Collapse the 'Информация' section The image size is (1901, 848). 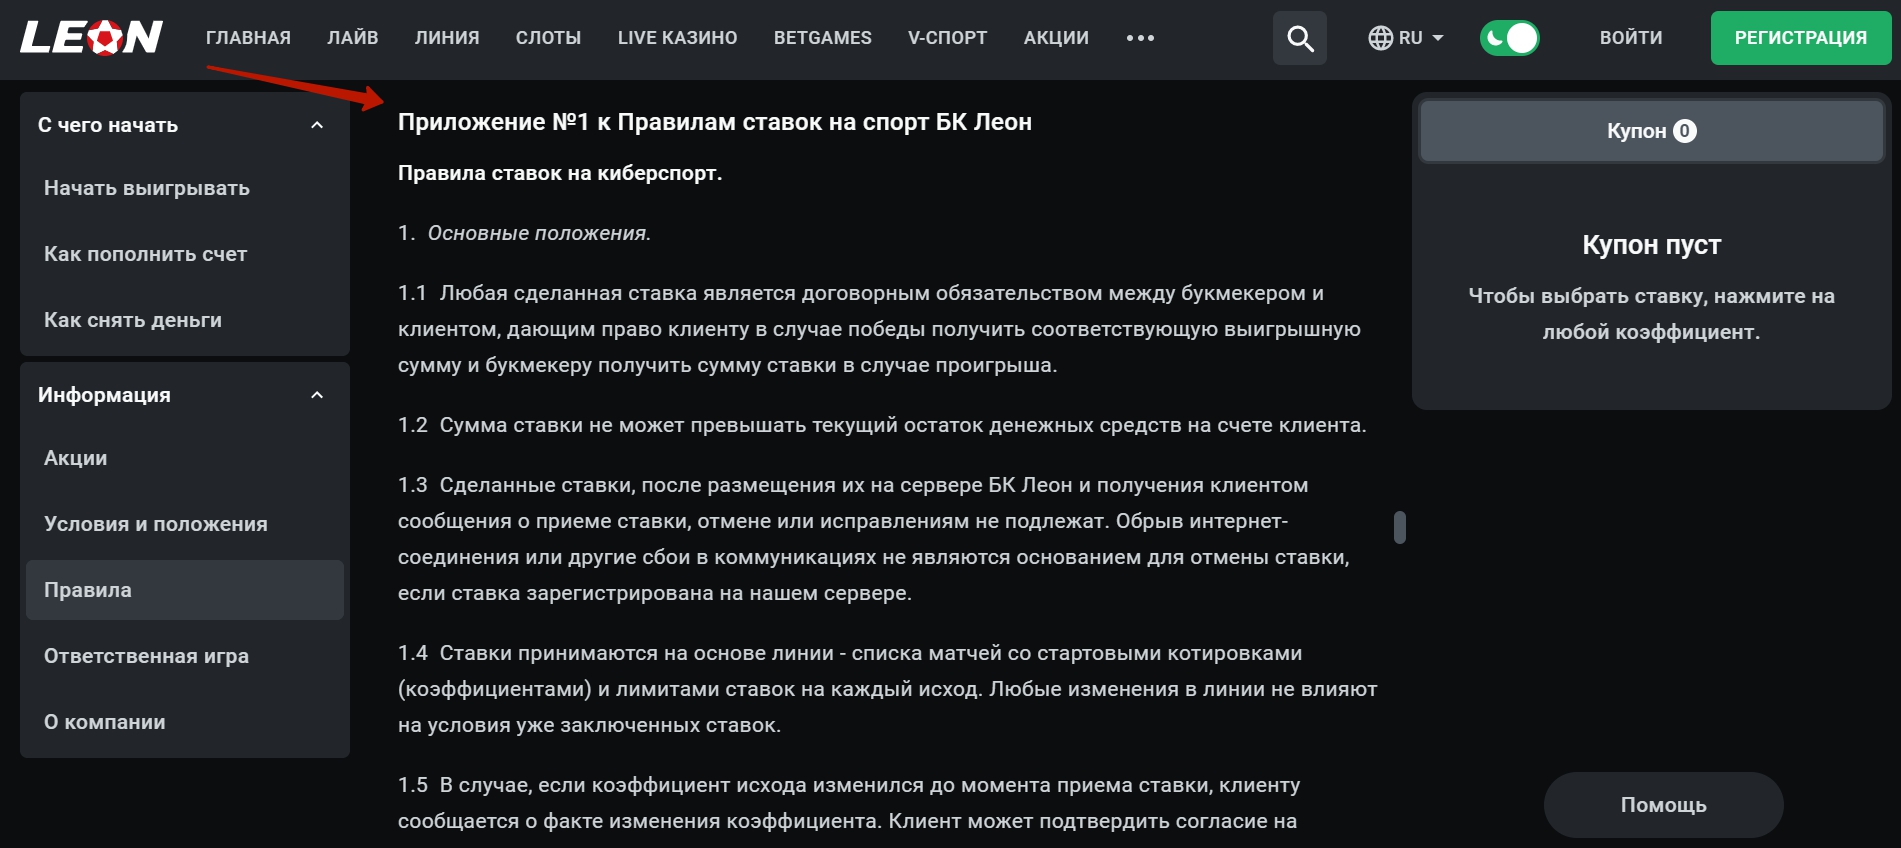(x=317, y=395)
